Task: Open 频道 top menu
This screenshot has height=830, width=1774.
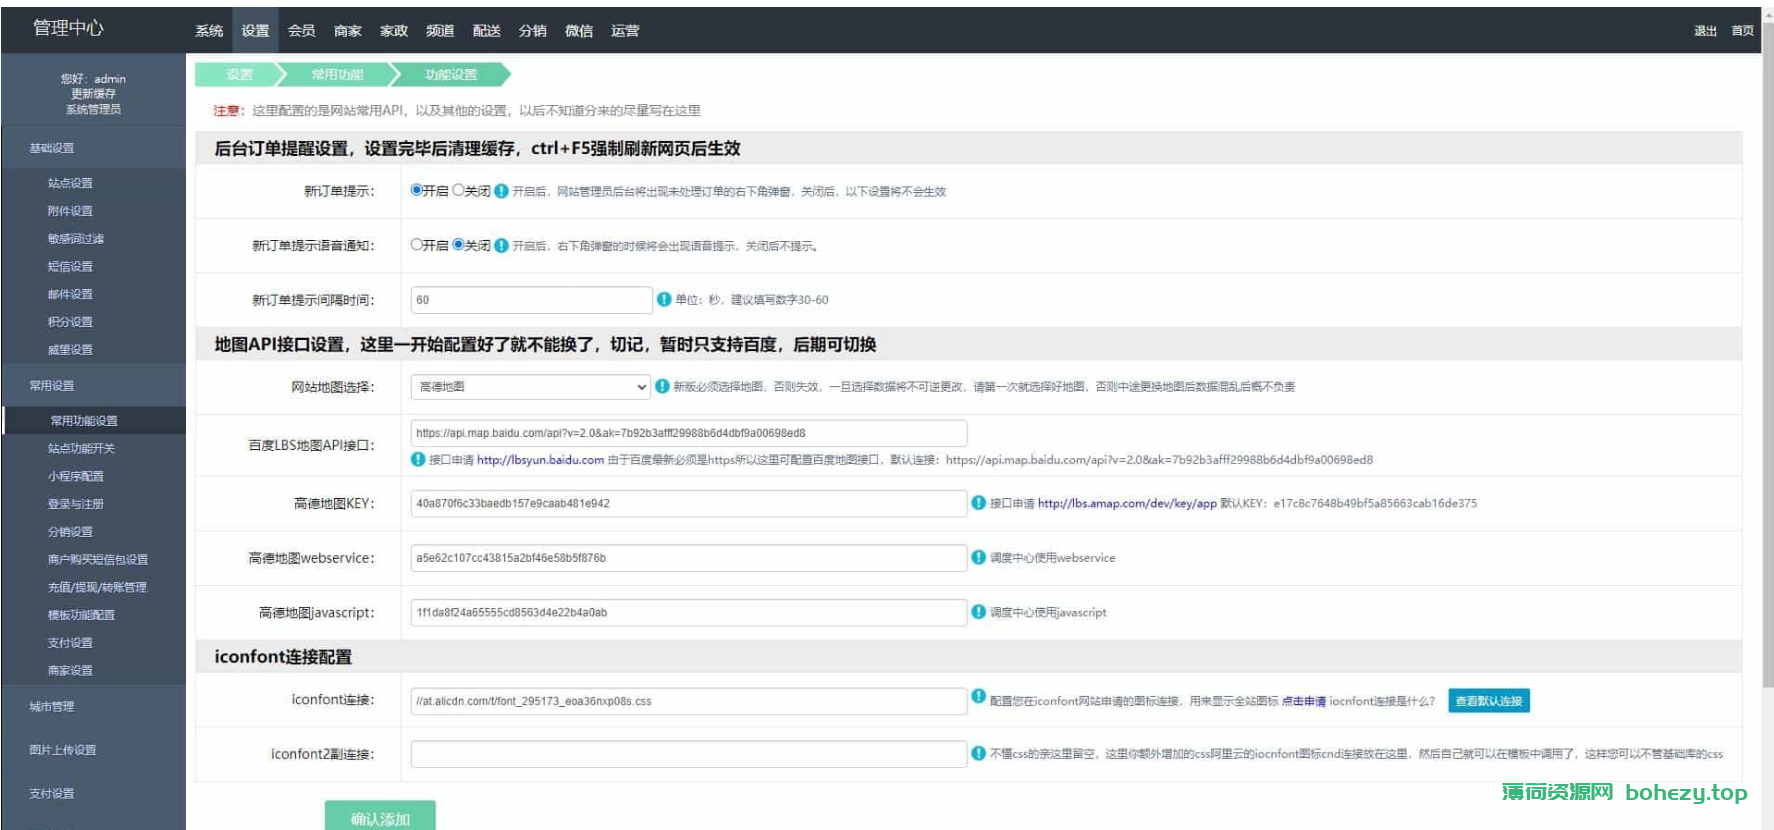Action: (x=440, y=31)
